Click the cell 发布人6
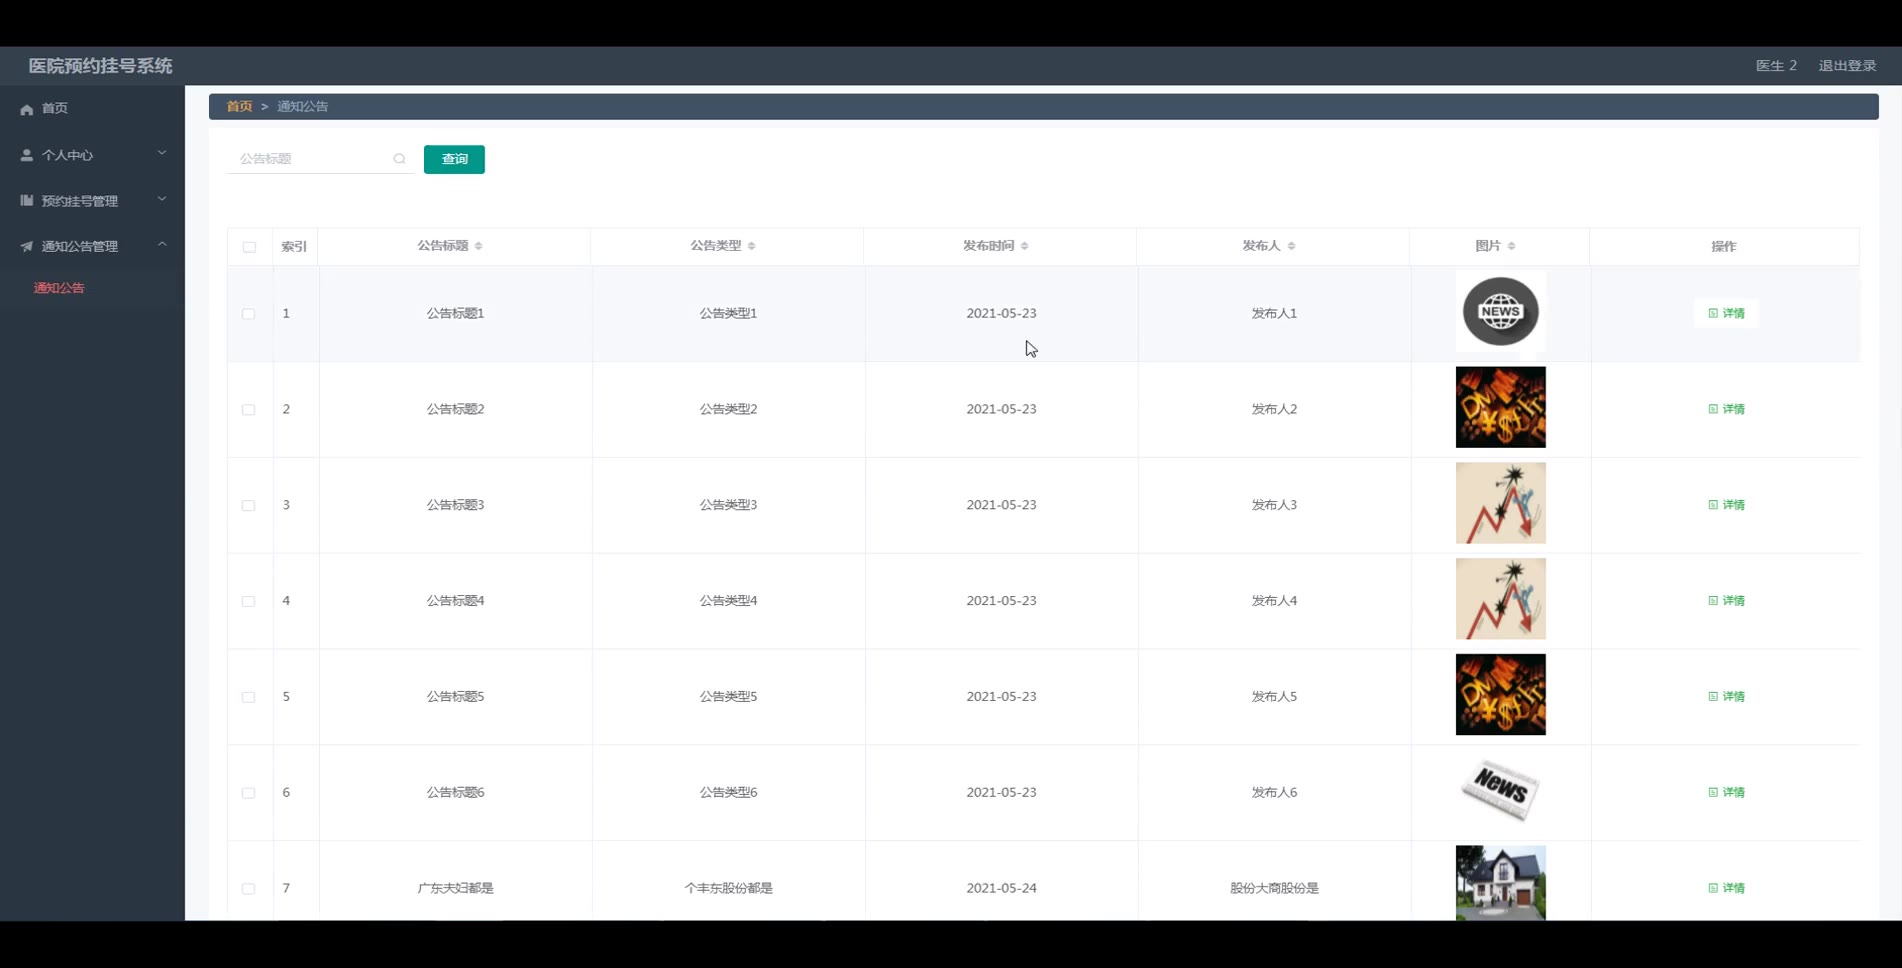This screenshot has height=968, width=1902. (x=1274, y=792)
